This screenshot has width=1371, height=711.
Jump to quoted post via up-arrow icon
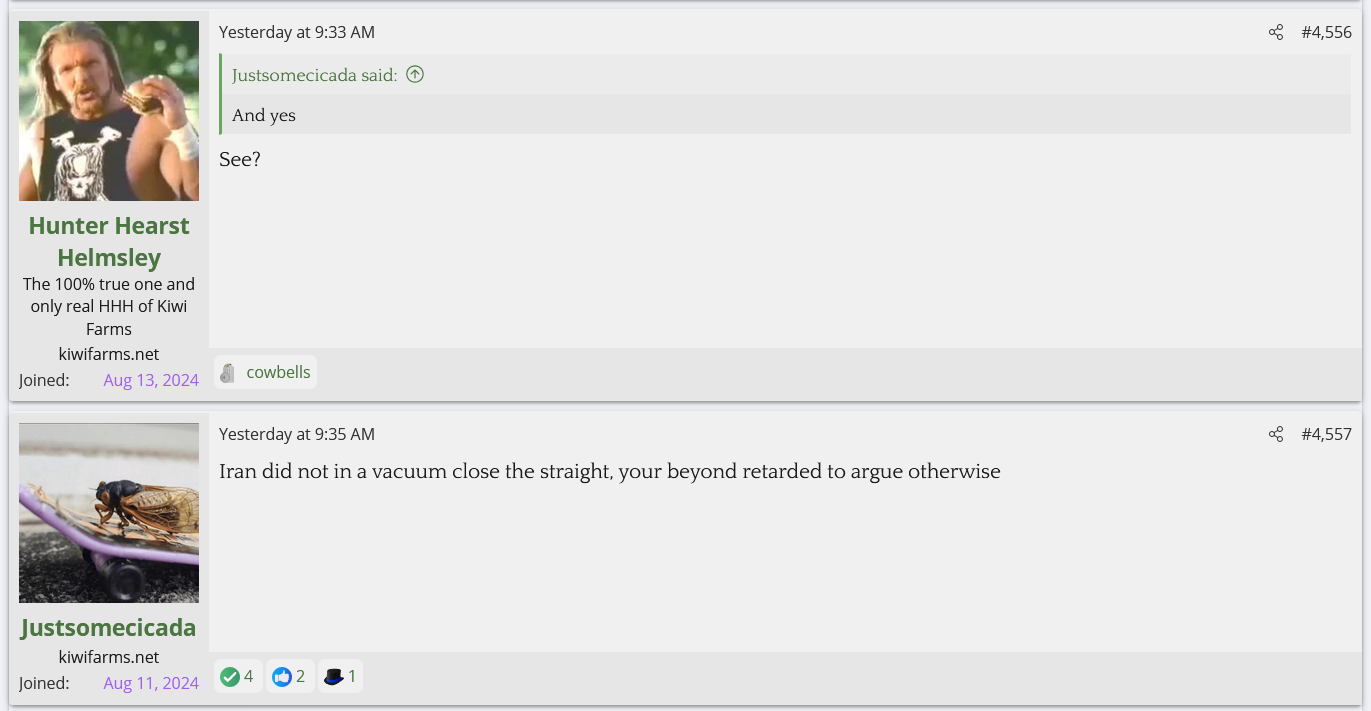coord(415,74)
